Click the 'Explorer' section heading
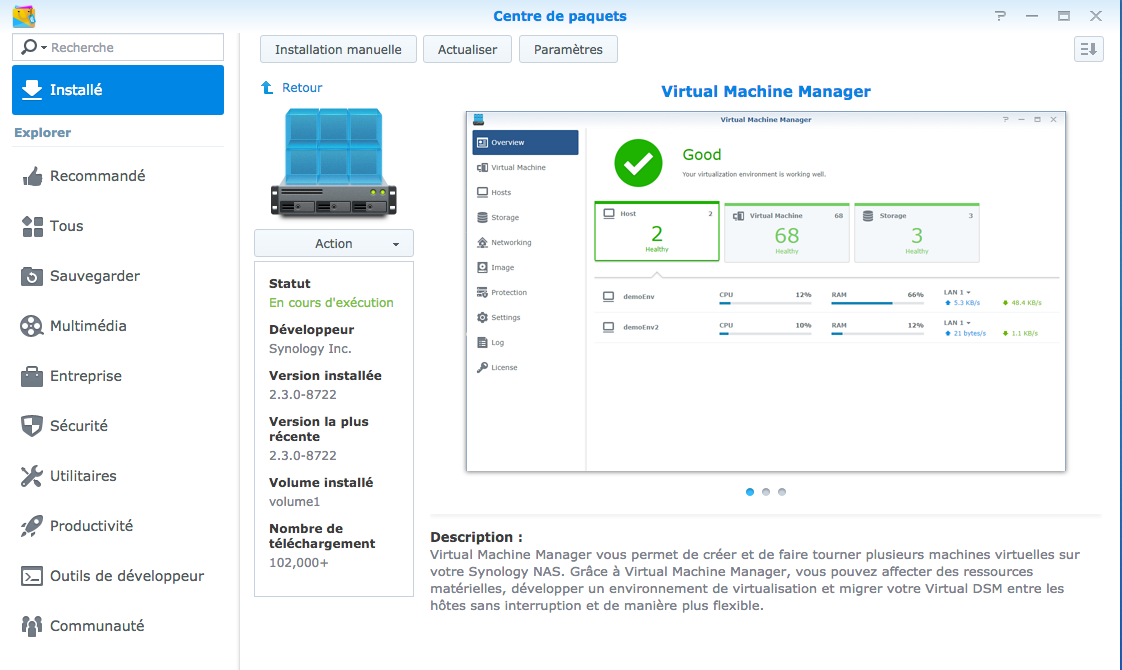The width and height of the screenshot is (1122, 670). coord(43,132)
